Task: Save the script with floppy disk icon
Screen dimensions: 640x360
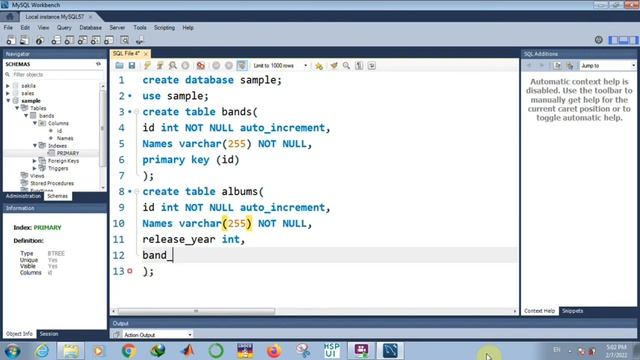Action: pyautogui.click(x=132, y=66)
